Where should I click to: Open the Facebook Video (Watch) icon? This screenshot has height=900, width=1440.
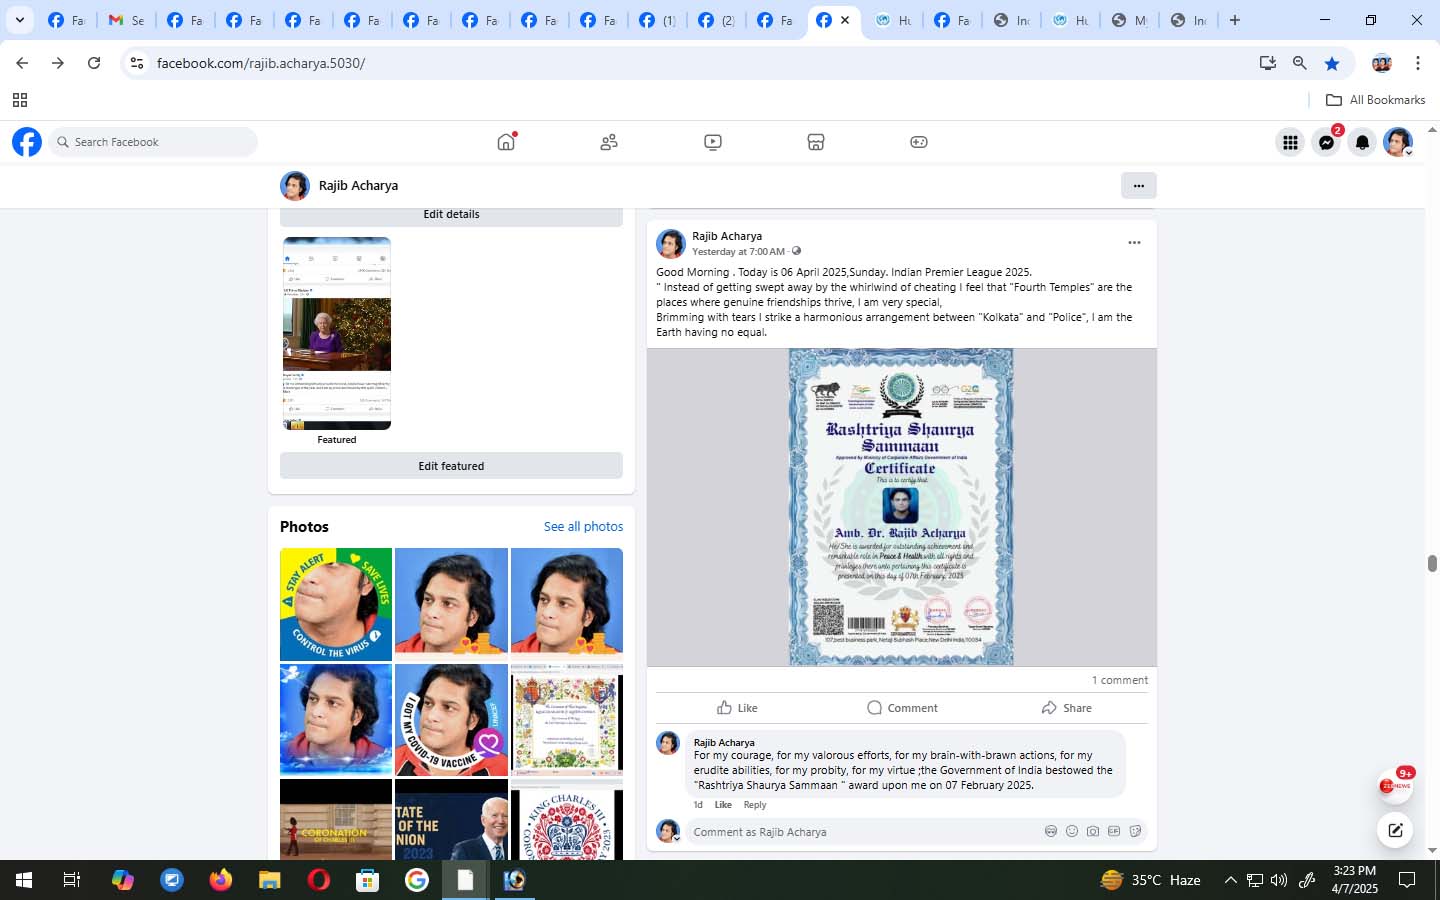pyautogui.click(x=713, y=142)
